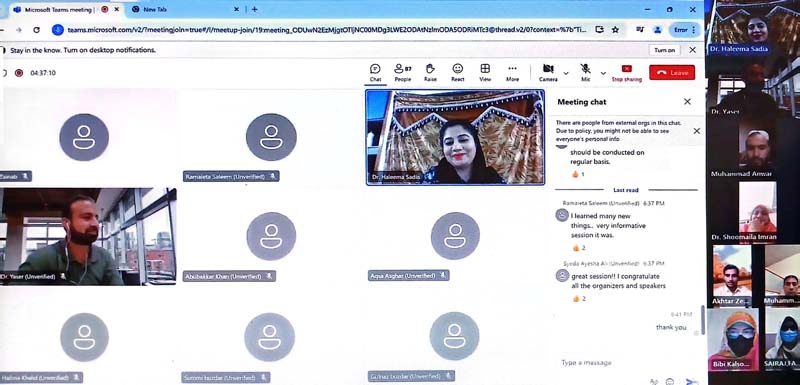This screenshot has width=800, height=385.
Task: Expand the Camera options arrow
Action: [x=566, y=73]
